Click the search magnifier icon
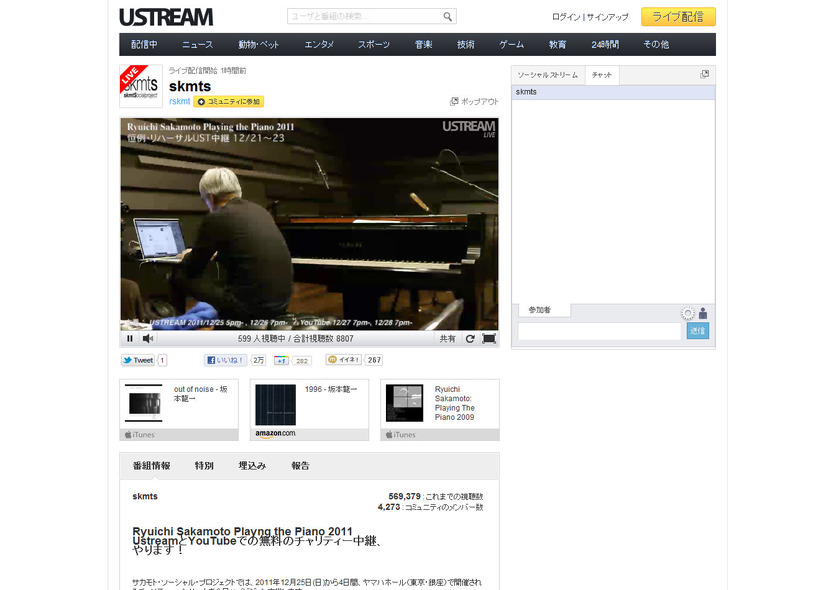 pos(447,16)
